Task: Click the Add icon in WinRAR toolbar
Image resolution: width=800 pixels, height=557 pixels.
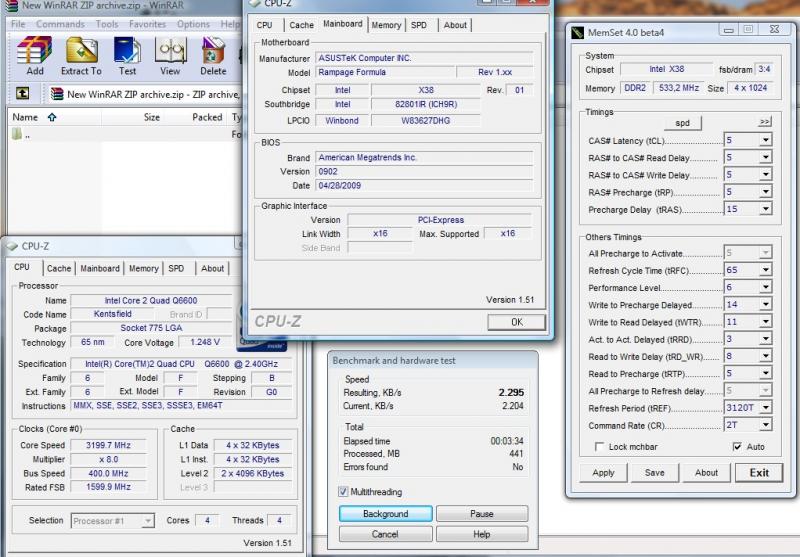Action: tap(34, 50)
